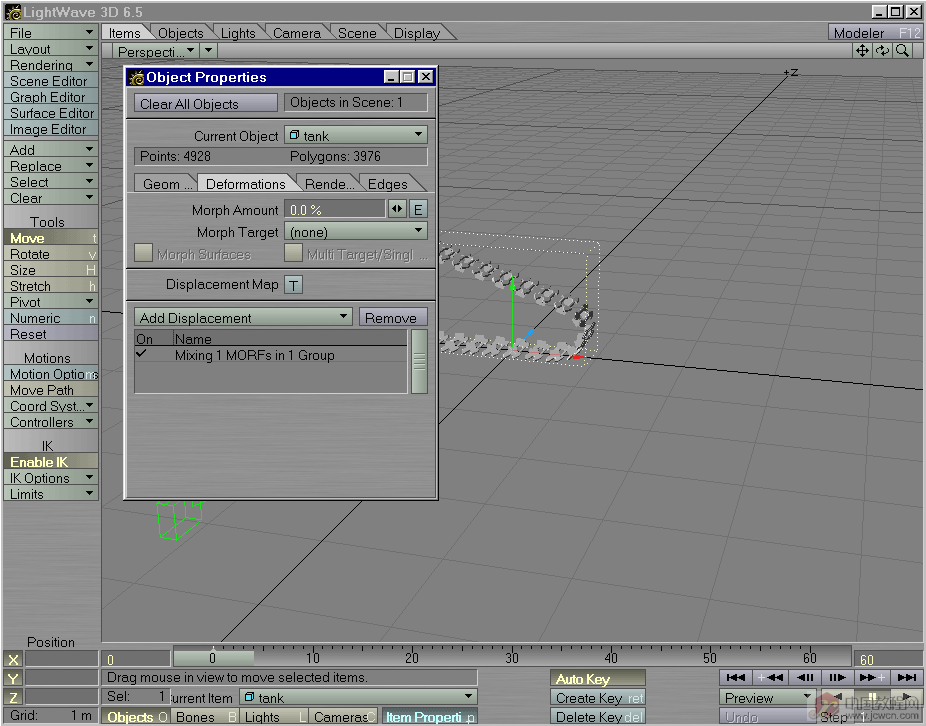Click the Morph Amount value field
The height and width of the screenshot is (726, 926).
[x=335, y=210]
